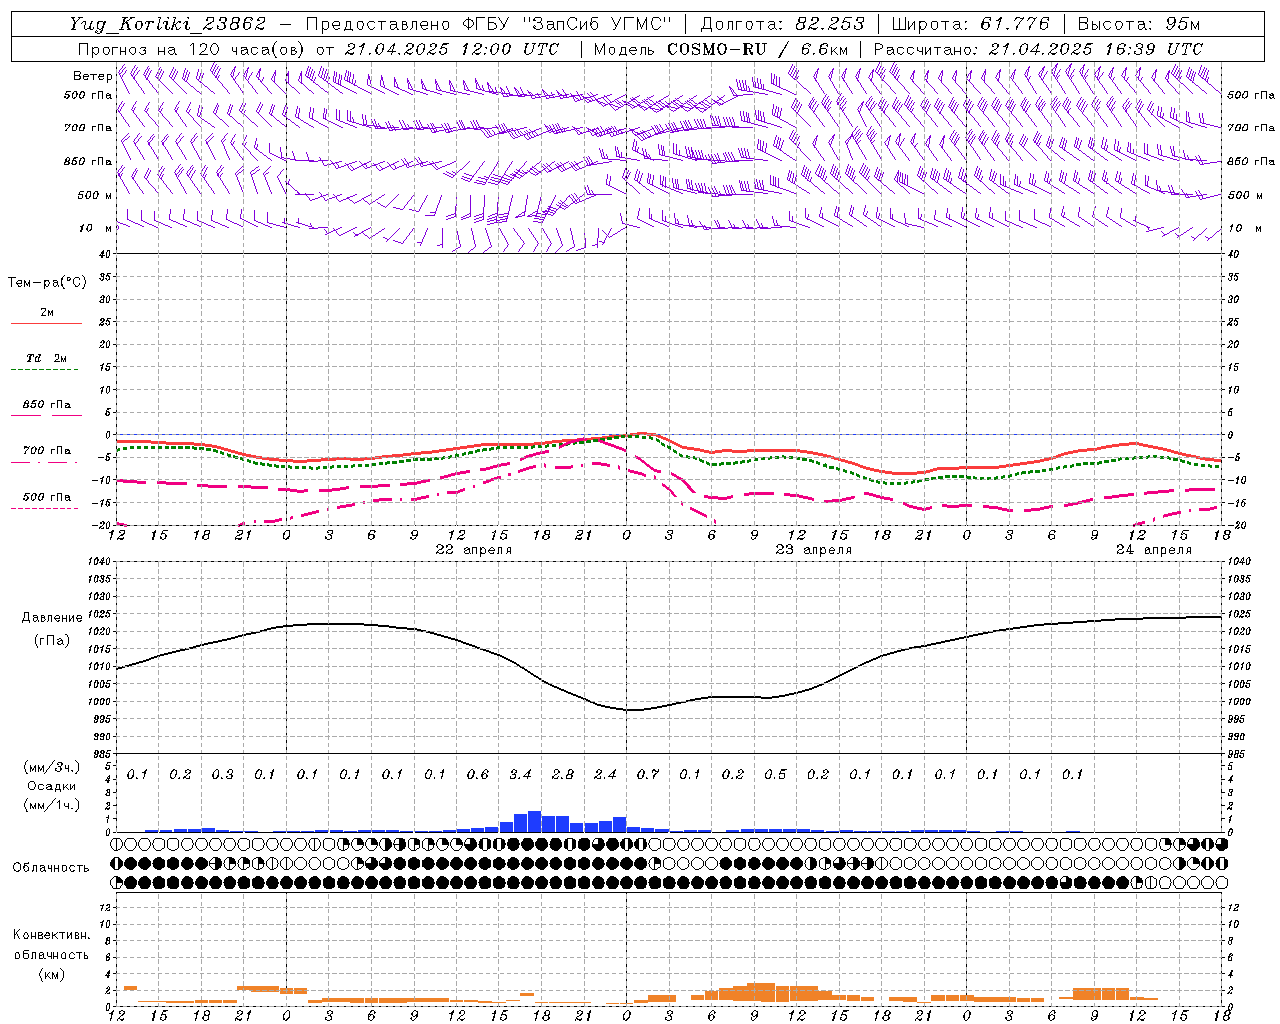The height and width of the screenshot is (1024, 1280).
Task: Click the dashed line sample under '500 гПа' legend
Action: [44, 509]
